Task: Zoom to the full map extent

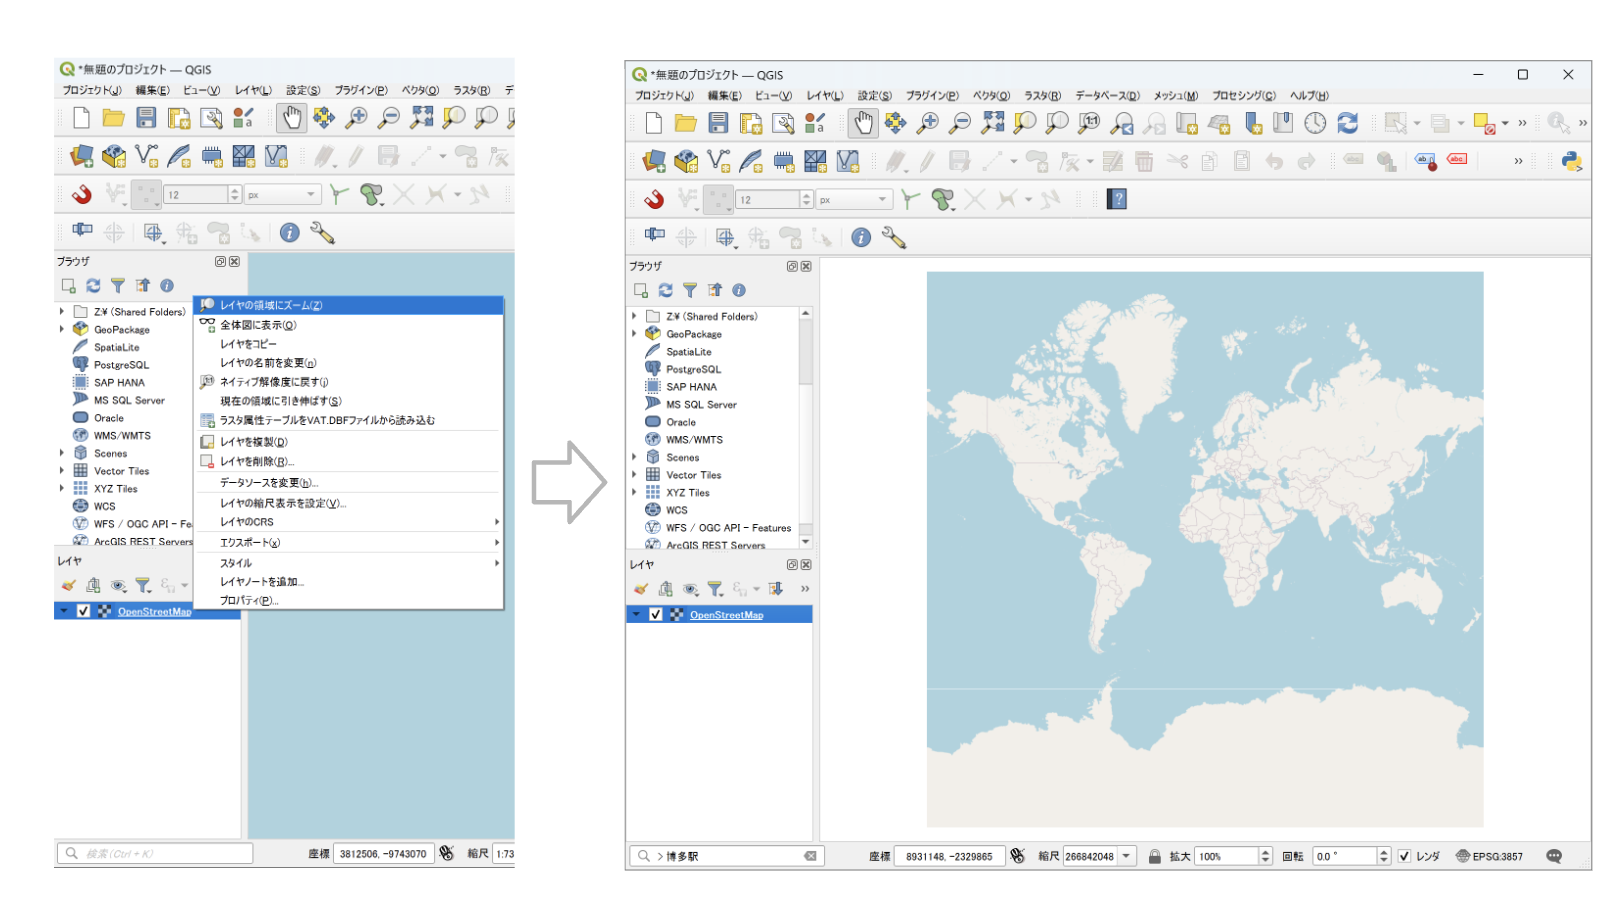Action: coord(993,123)
